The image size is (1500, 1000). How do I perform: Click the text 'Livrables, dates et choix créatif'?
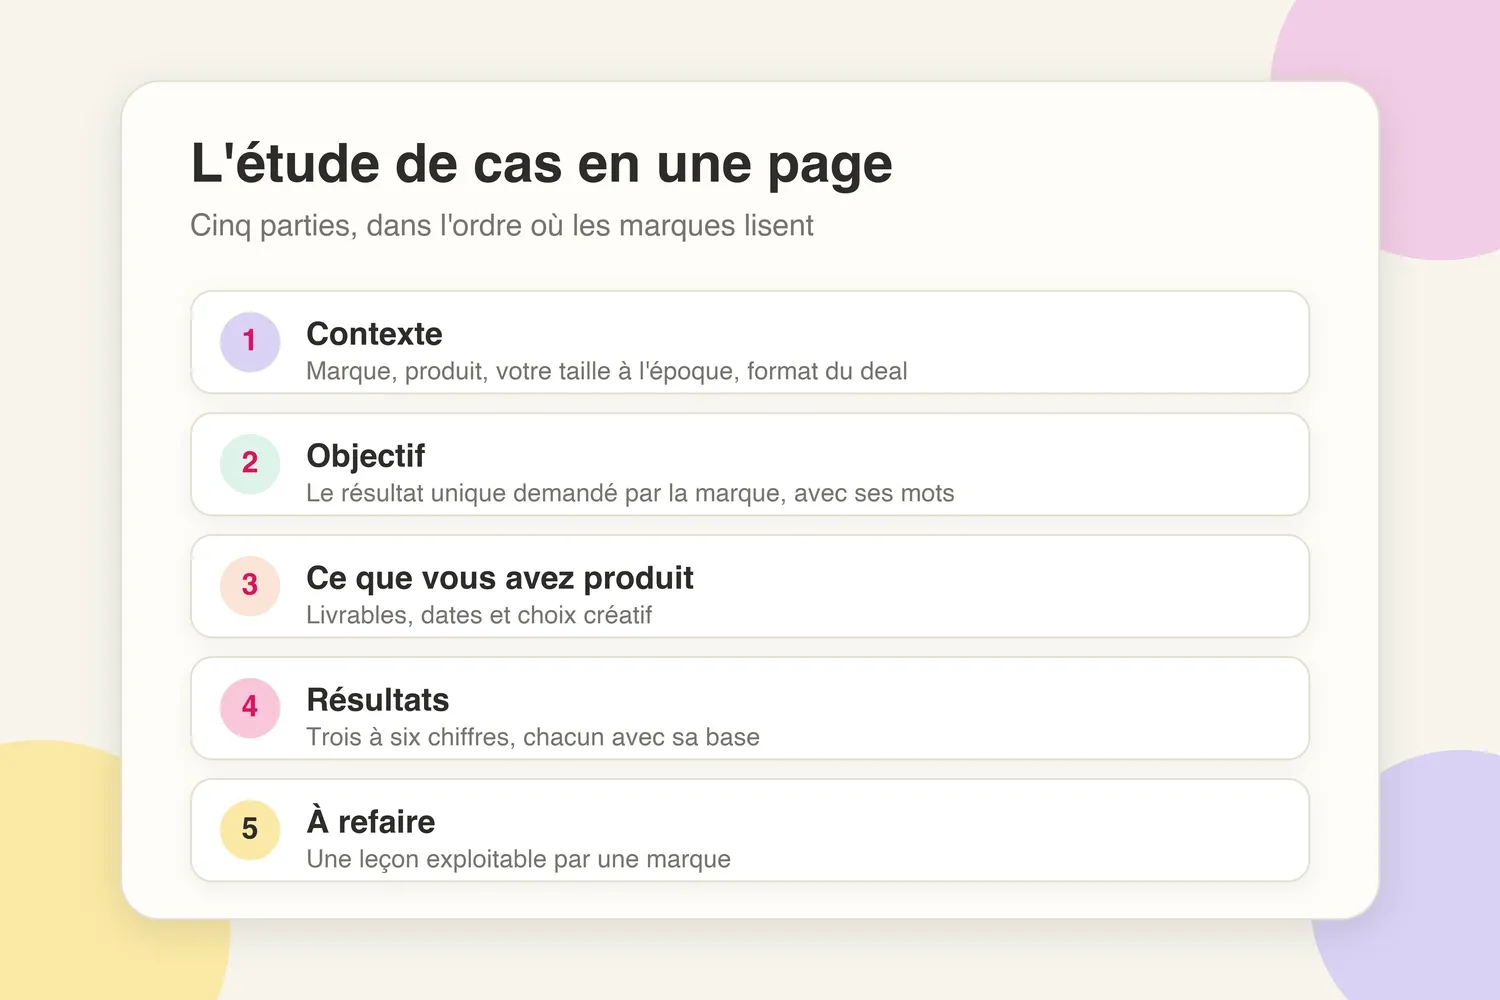(x=479, y=615)
